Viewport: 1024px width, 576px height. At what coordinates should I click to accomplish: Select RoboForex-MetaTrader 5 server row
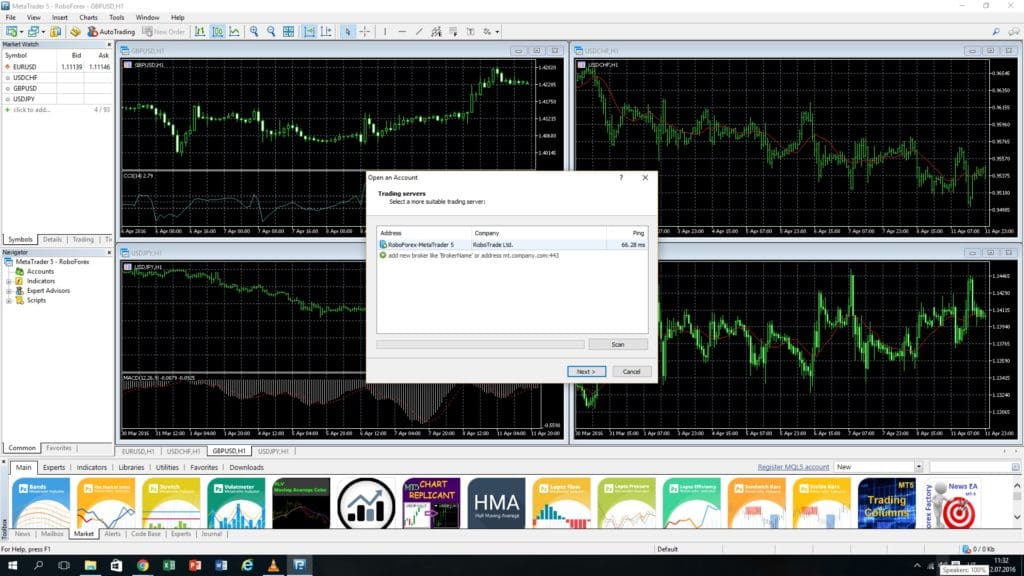point(512,244)
